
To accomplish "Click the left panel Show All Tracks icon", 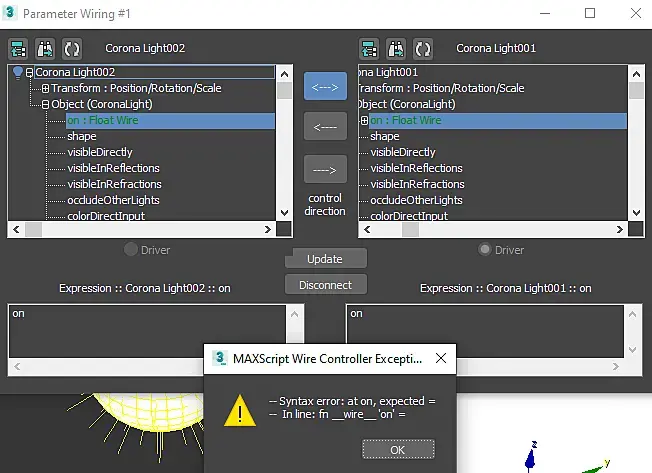I will (x=18, y=49).
